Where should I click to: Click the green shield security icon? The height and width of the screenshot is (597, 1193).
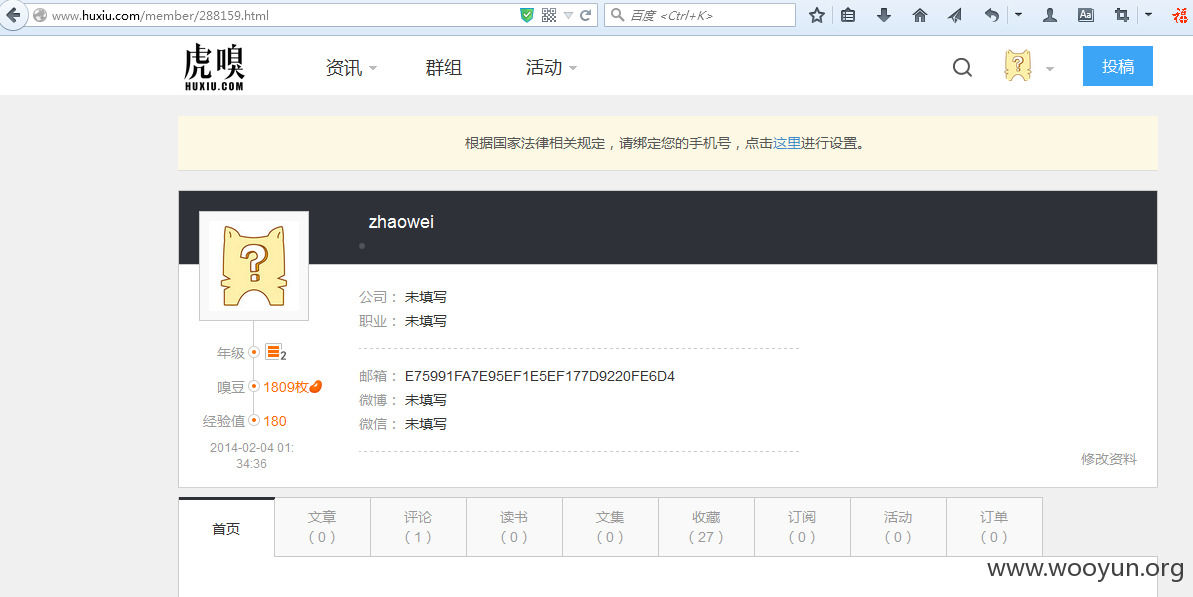[527, 15]
